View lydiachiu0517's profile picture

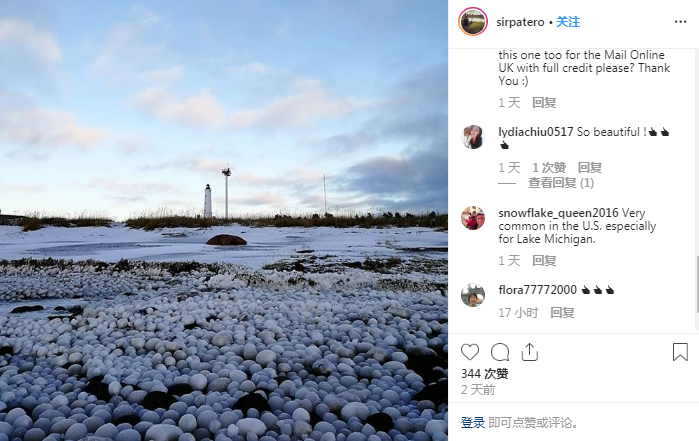pyautogui.click(x=473, y=137)
